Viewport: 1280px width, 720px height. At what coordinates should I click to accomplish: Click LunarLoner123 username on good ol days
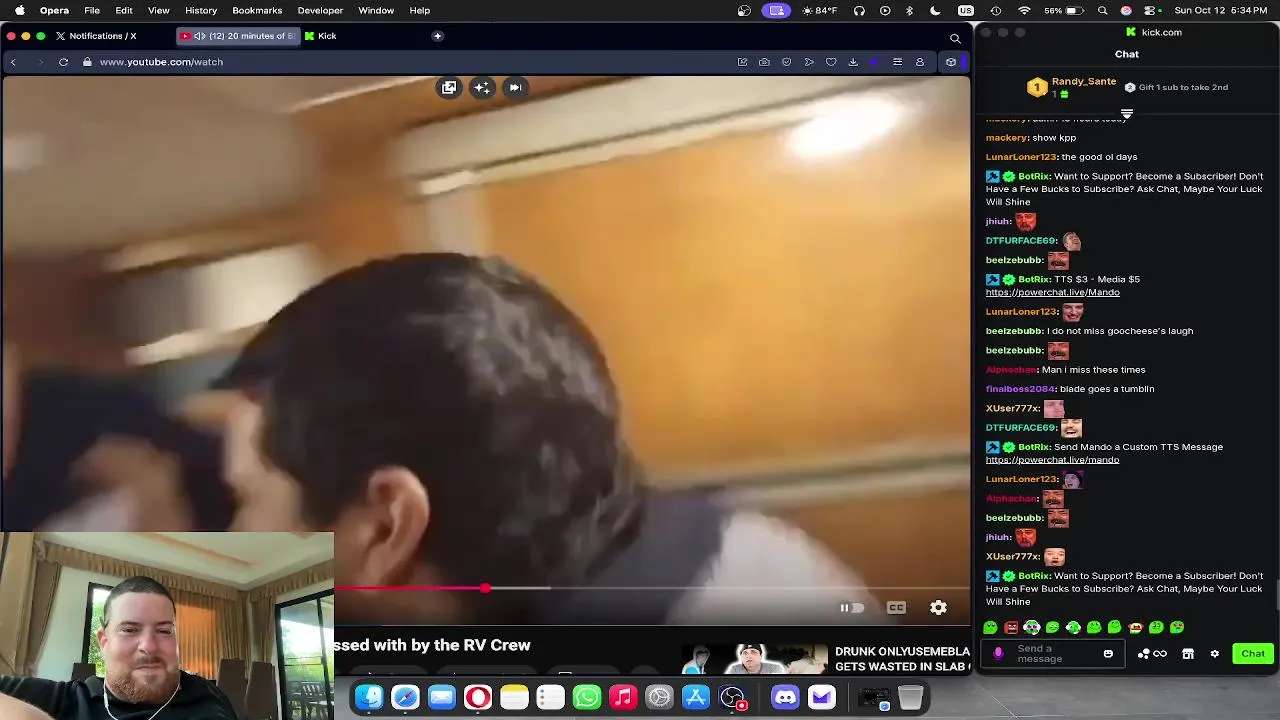(1021, 157)
